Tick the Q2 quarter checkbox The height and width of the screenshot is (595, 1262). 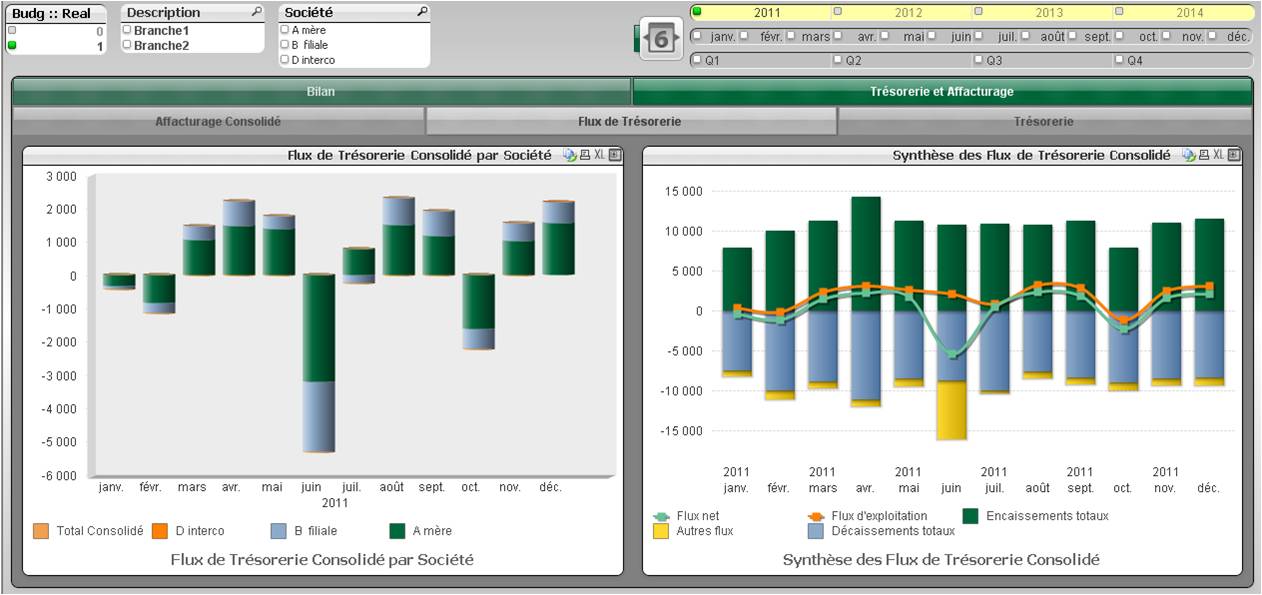[838, 60]
